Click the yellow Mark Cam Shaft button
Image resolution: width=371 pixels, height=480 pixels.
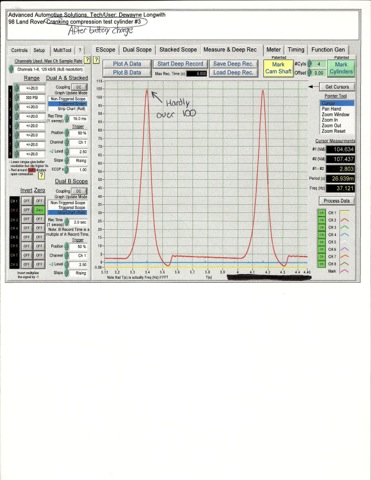(278, 68)
